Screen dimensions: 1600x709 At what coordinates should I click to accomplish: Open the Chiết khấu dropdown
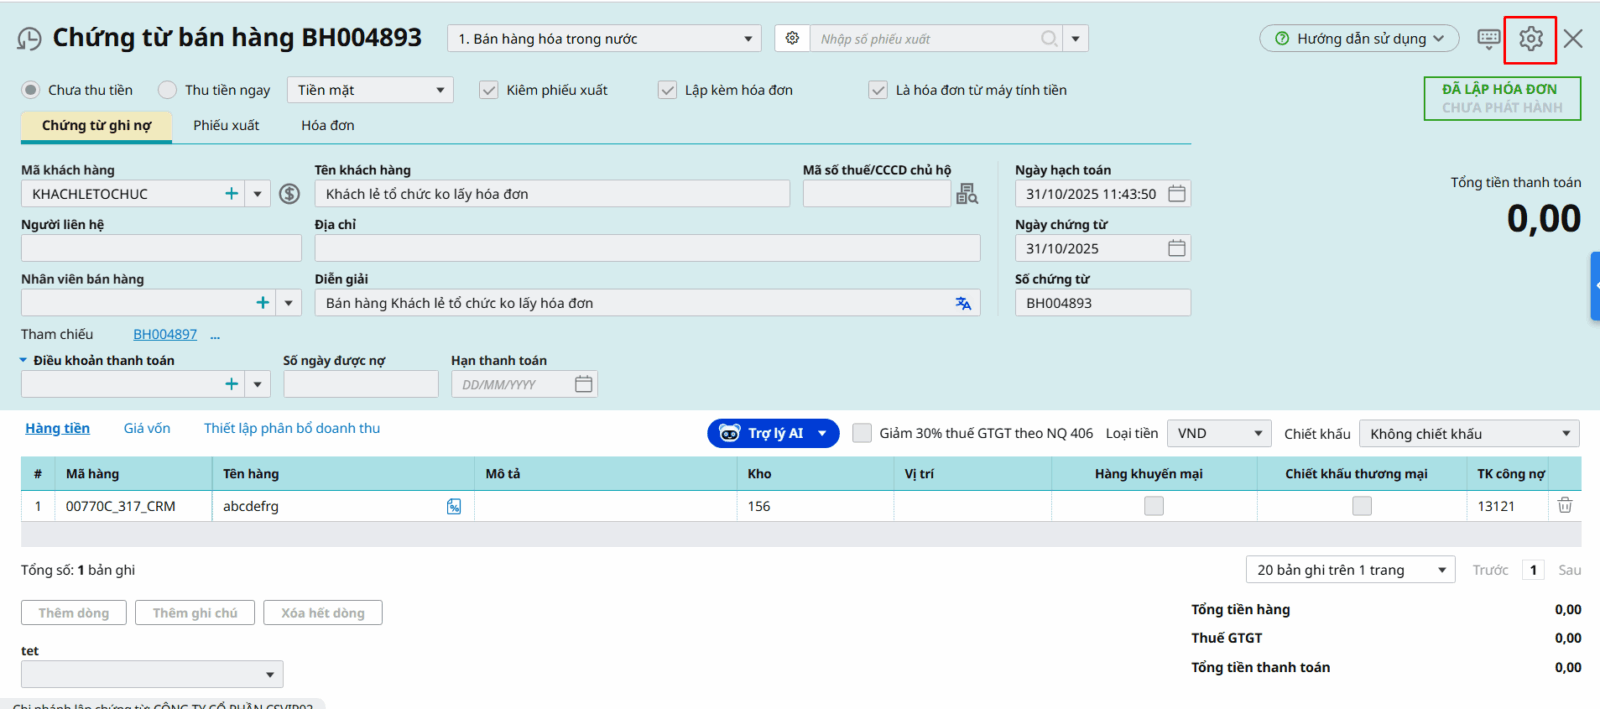[1468, 434]
